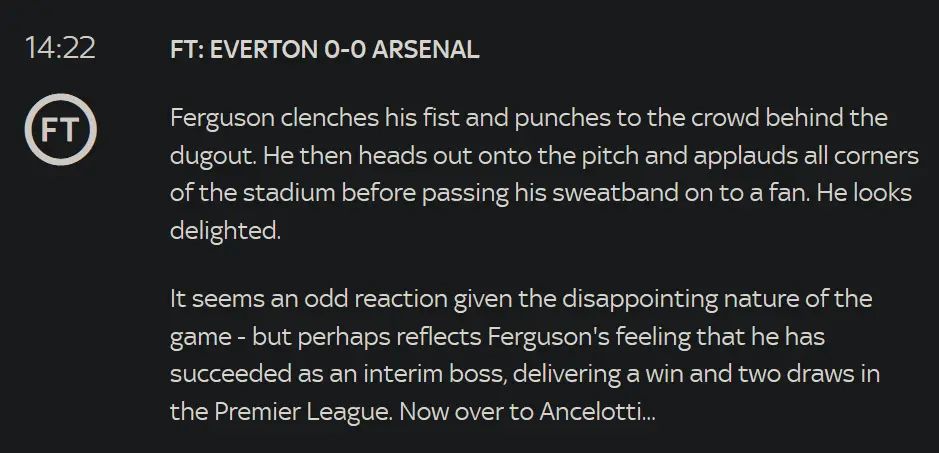
Task: Click the 14:22 timestamp
Action: tap(59, 48)
